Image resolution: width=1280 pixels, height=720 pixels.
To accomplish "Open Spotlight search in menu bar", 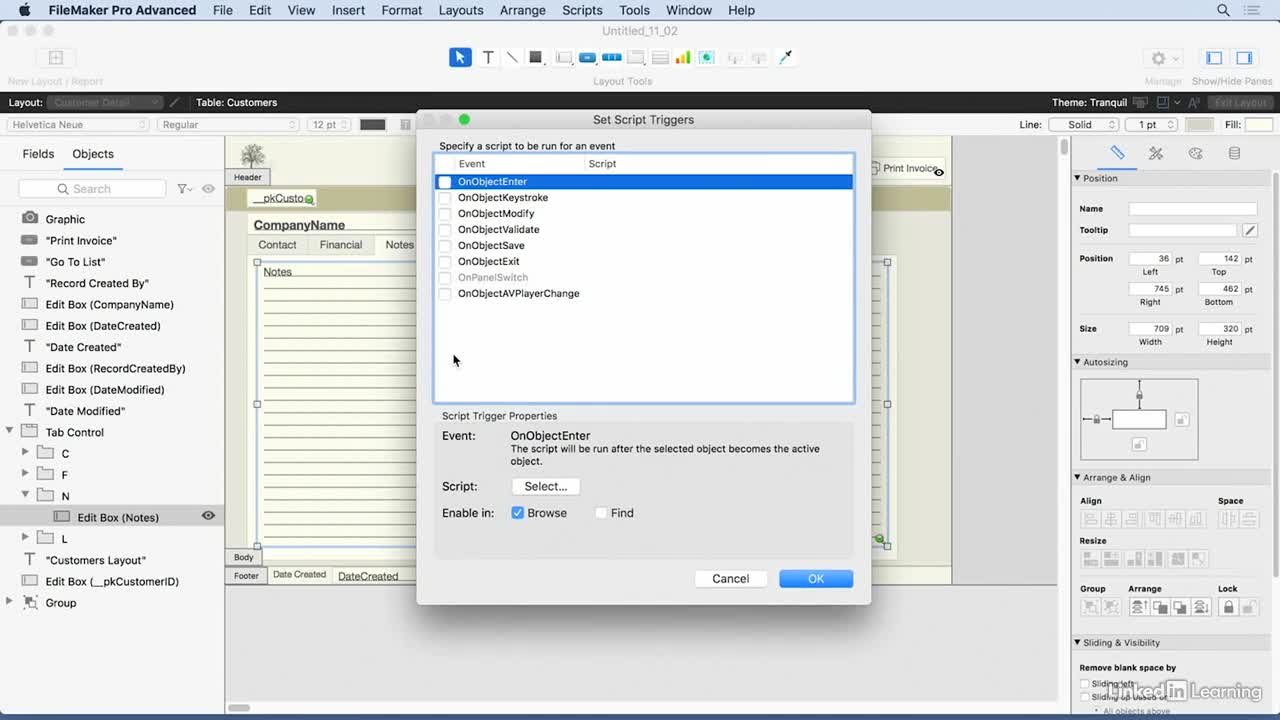I will tap(1223, 10).
